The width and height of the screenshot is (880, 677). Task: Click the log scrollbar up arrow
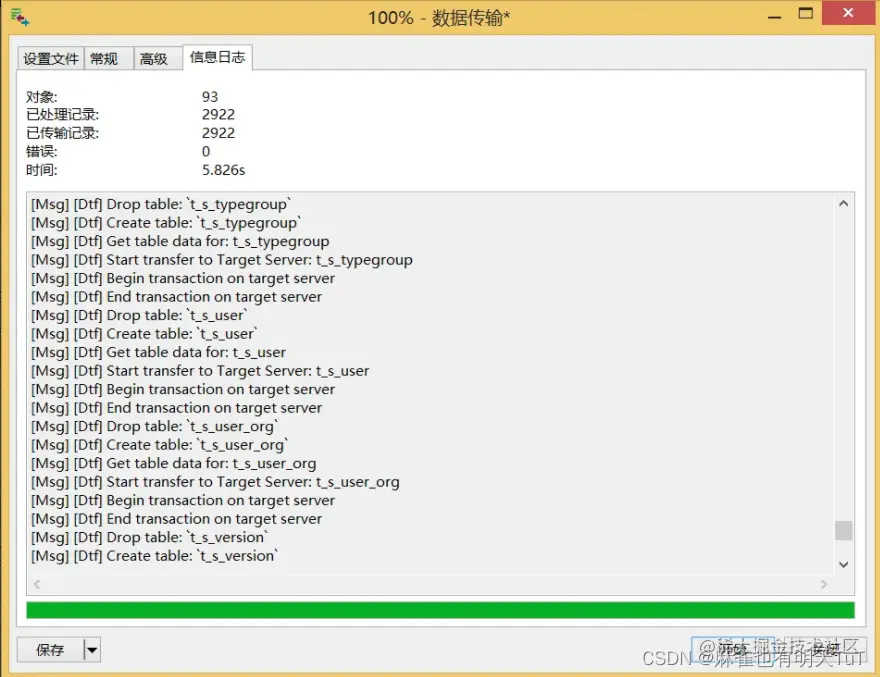[x=843, y=204]
